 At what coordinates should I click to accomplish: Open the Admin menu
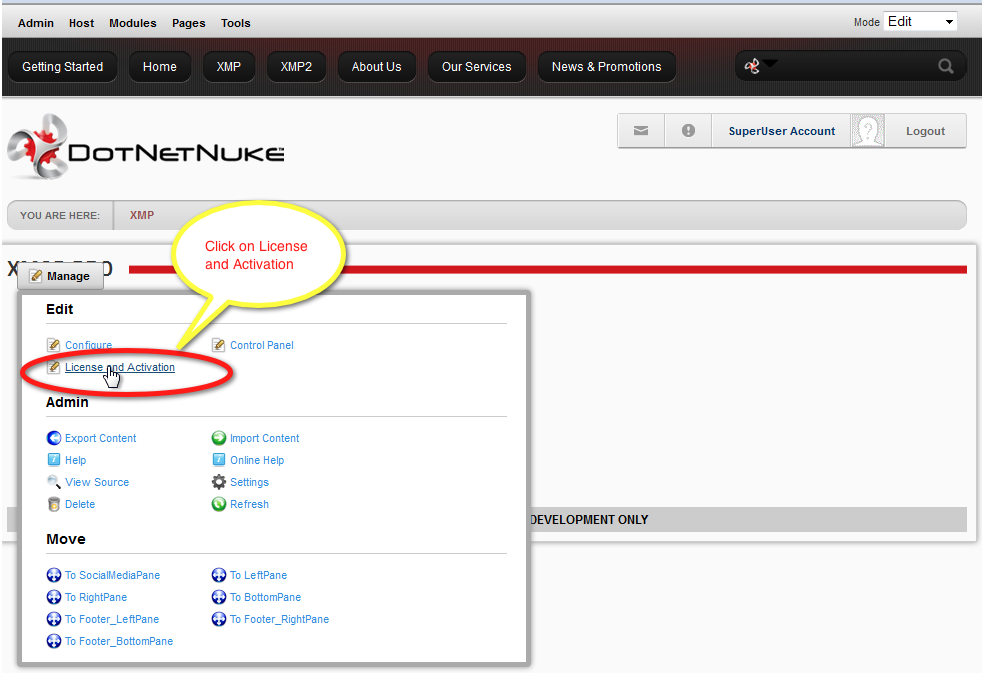[36, 23]
